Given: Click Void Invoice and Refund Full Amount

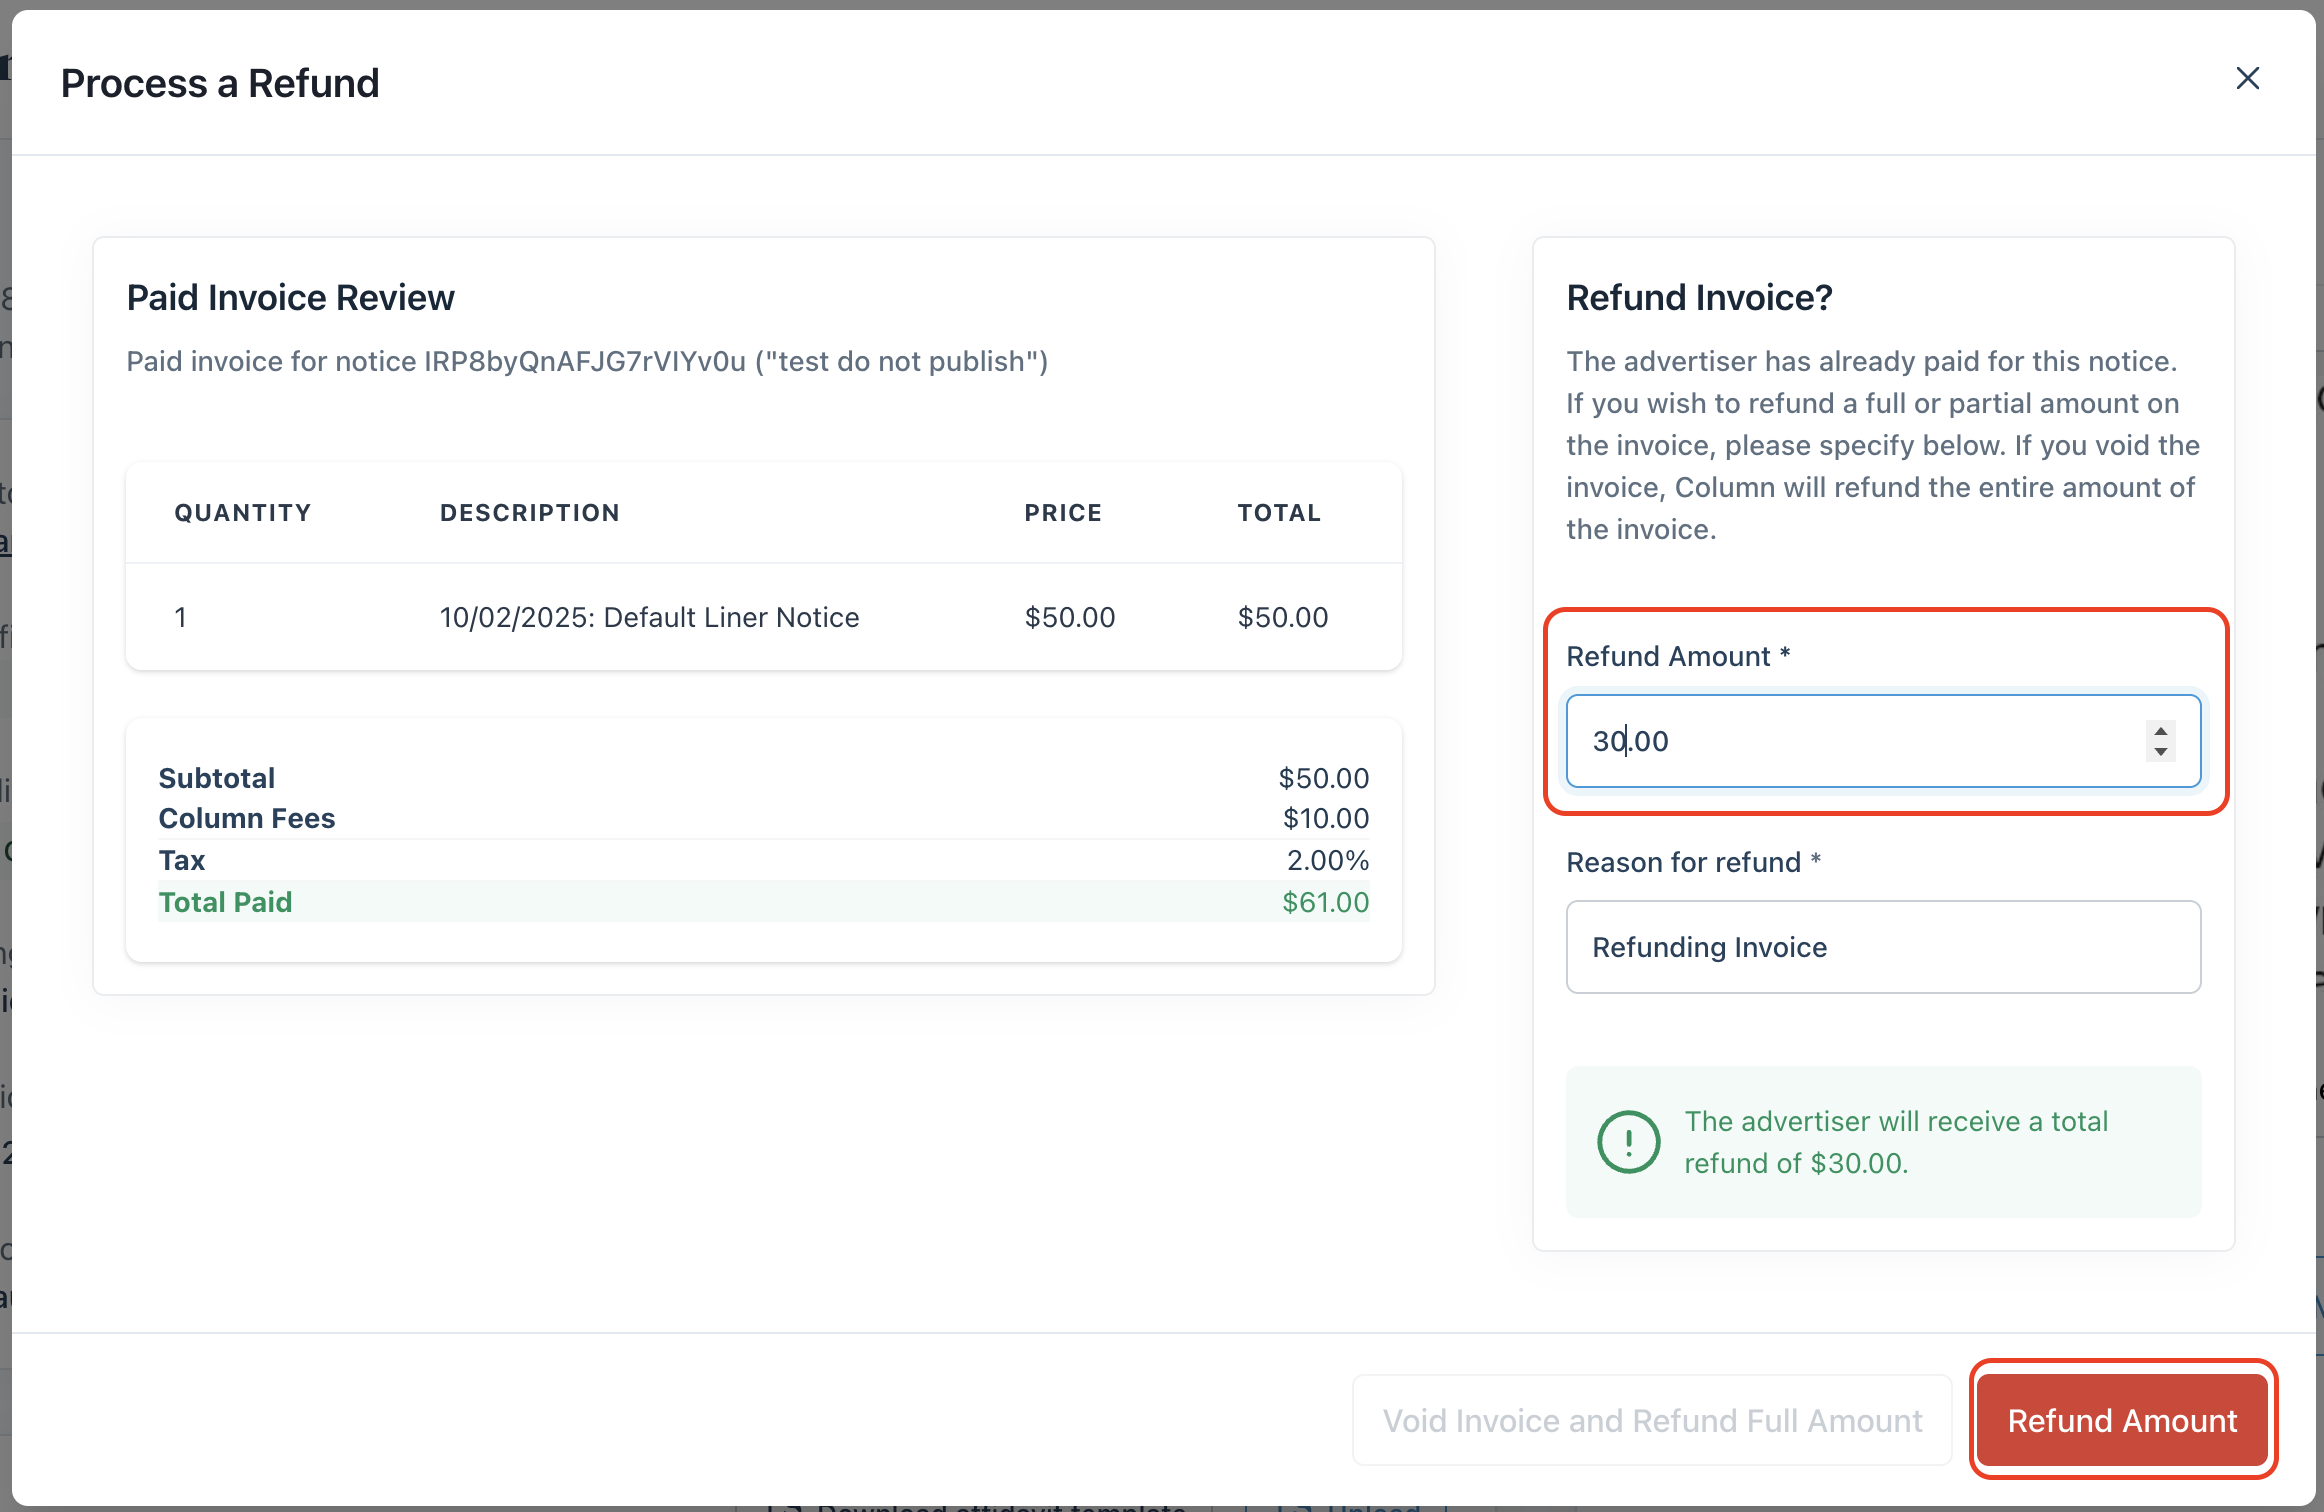Looking at the screenshot, I should [1652, 1420].
